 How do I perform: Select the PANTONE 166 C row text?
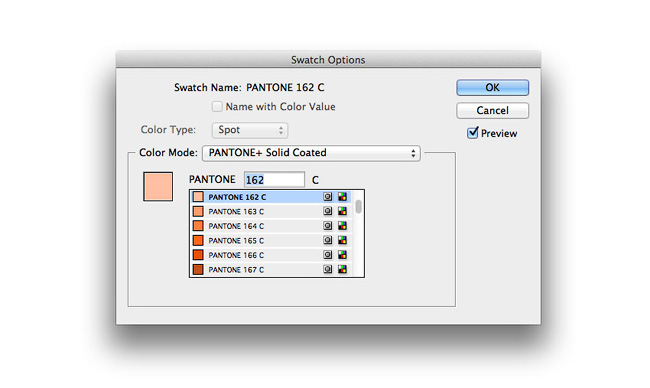point(236,255)
